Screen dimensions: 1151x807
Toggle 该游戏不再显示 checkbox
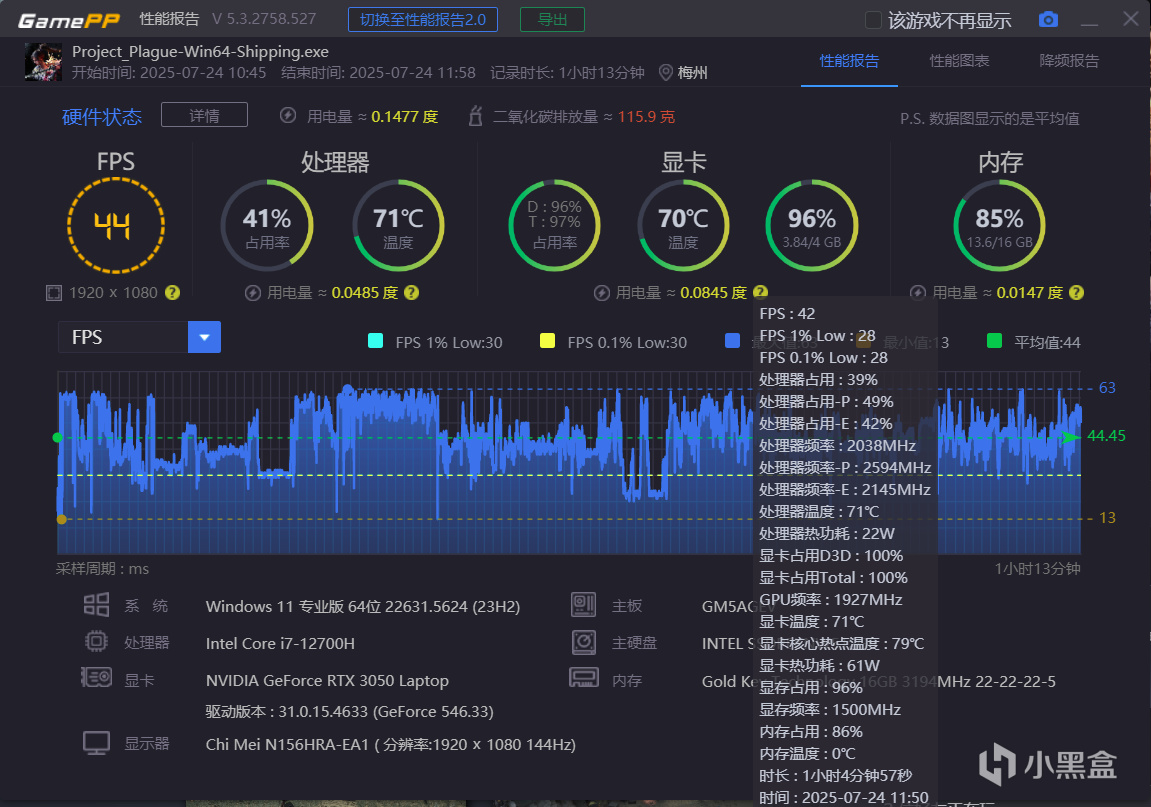click(x=874, y=20)
